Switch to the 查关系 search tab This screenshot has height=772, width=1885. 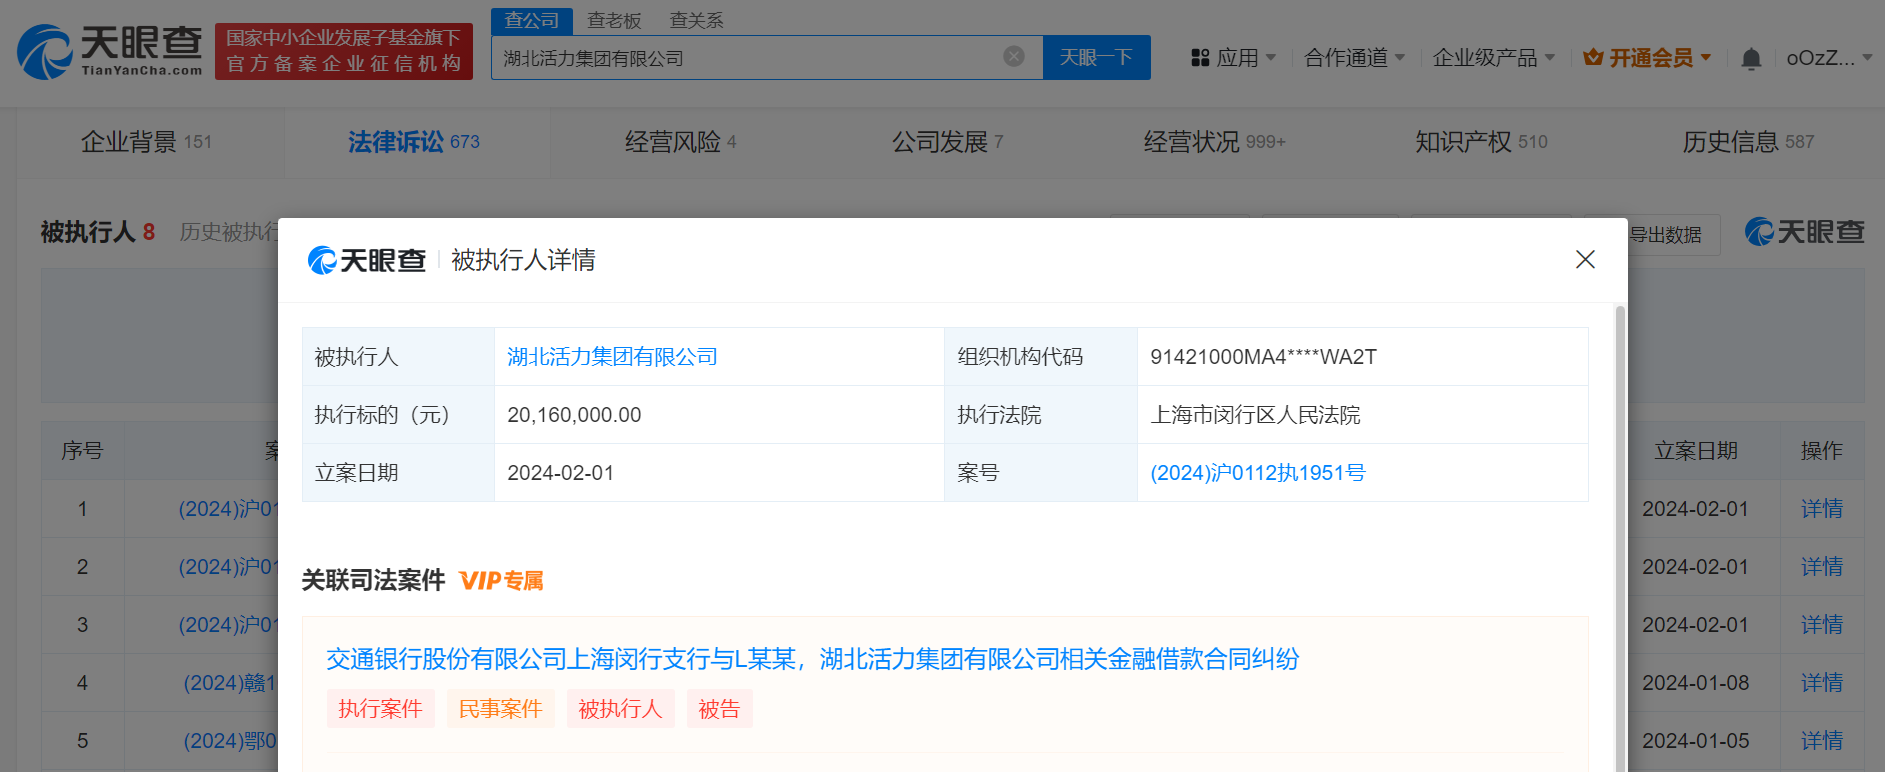pyautogui.click(x=696, y=20)
